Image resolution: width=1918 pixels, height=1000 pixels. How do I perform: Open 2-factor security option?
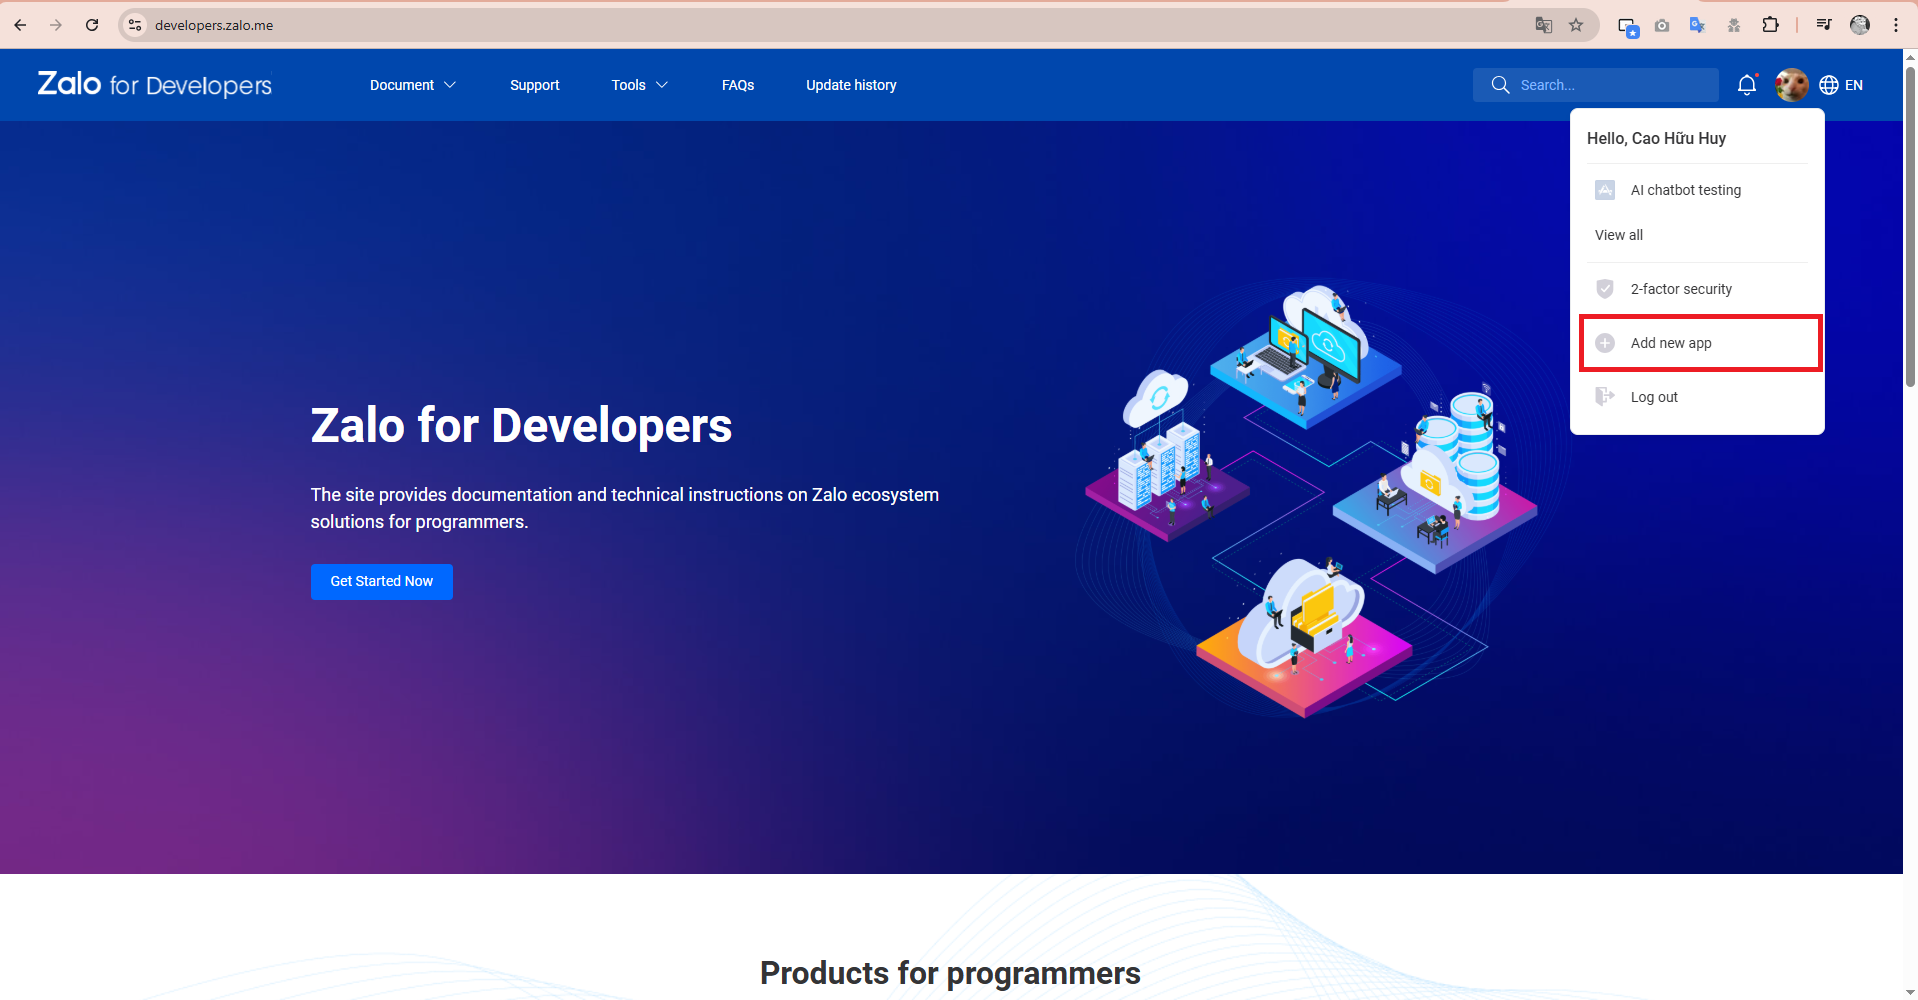[x=1681, y=289]
